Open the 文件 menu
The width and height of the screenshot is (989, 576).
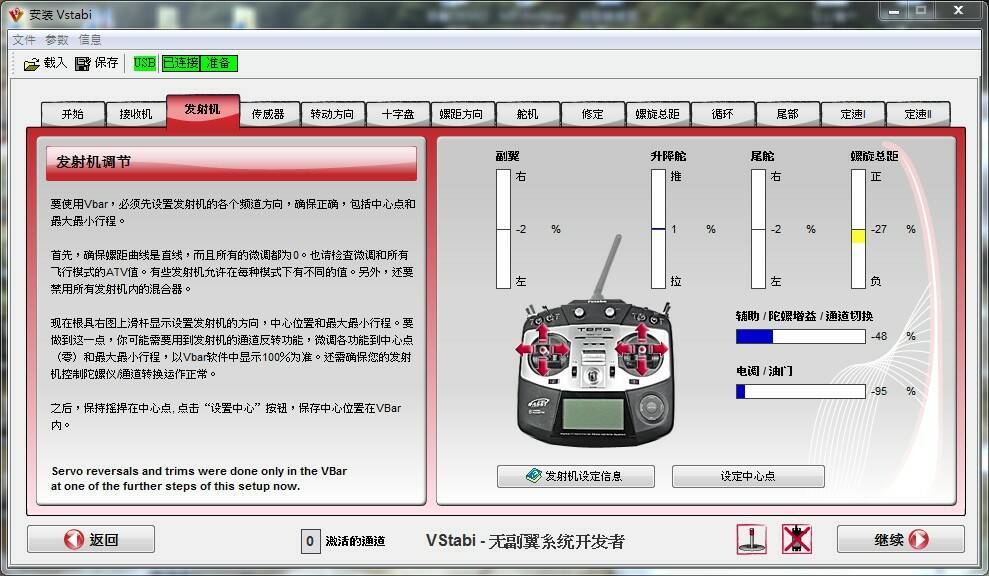click(x=24, y=40)
